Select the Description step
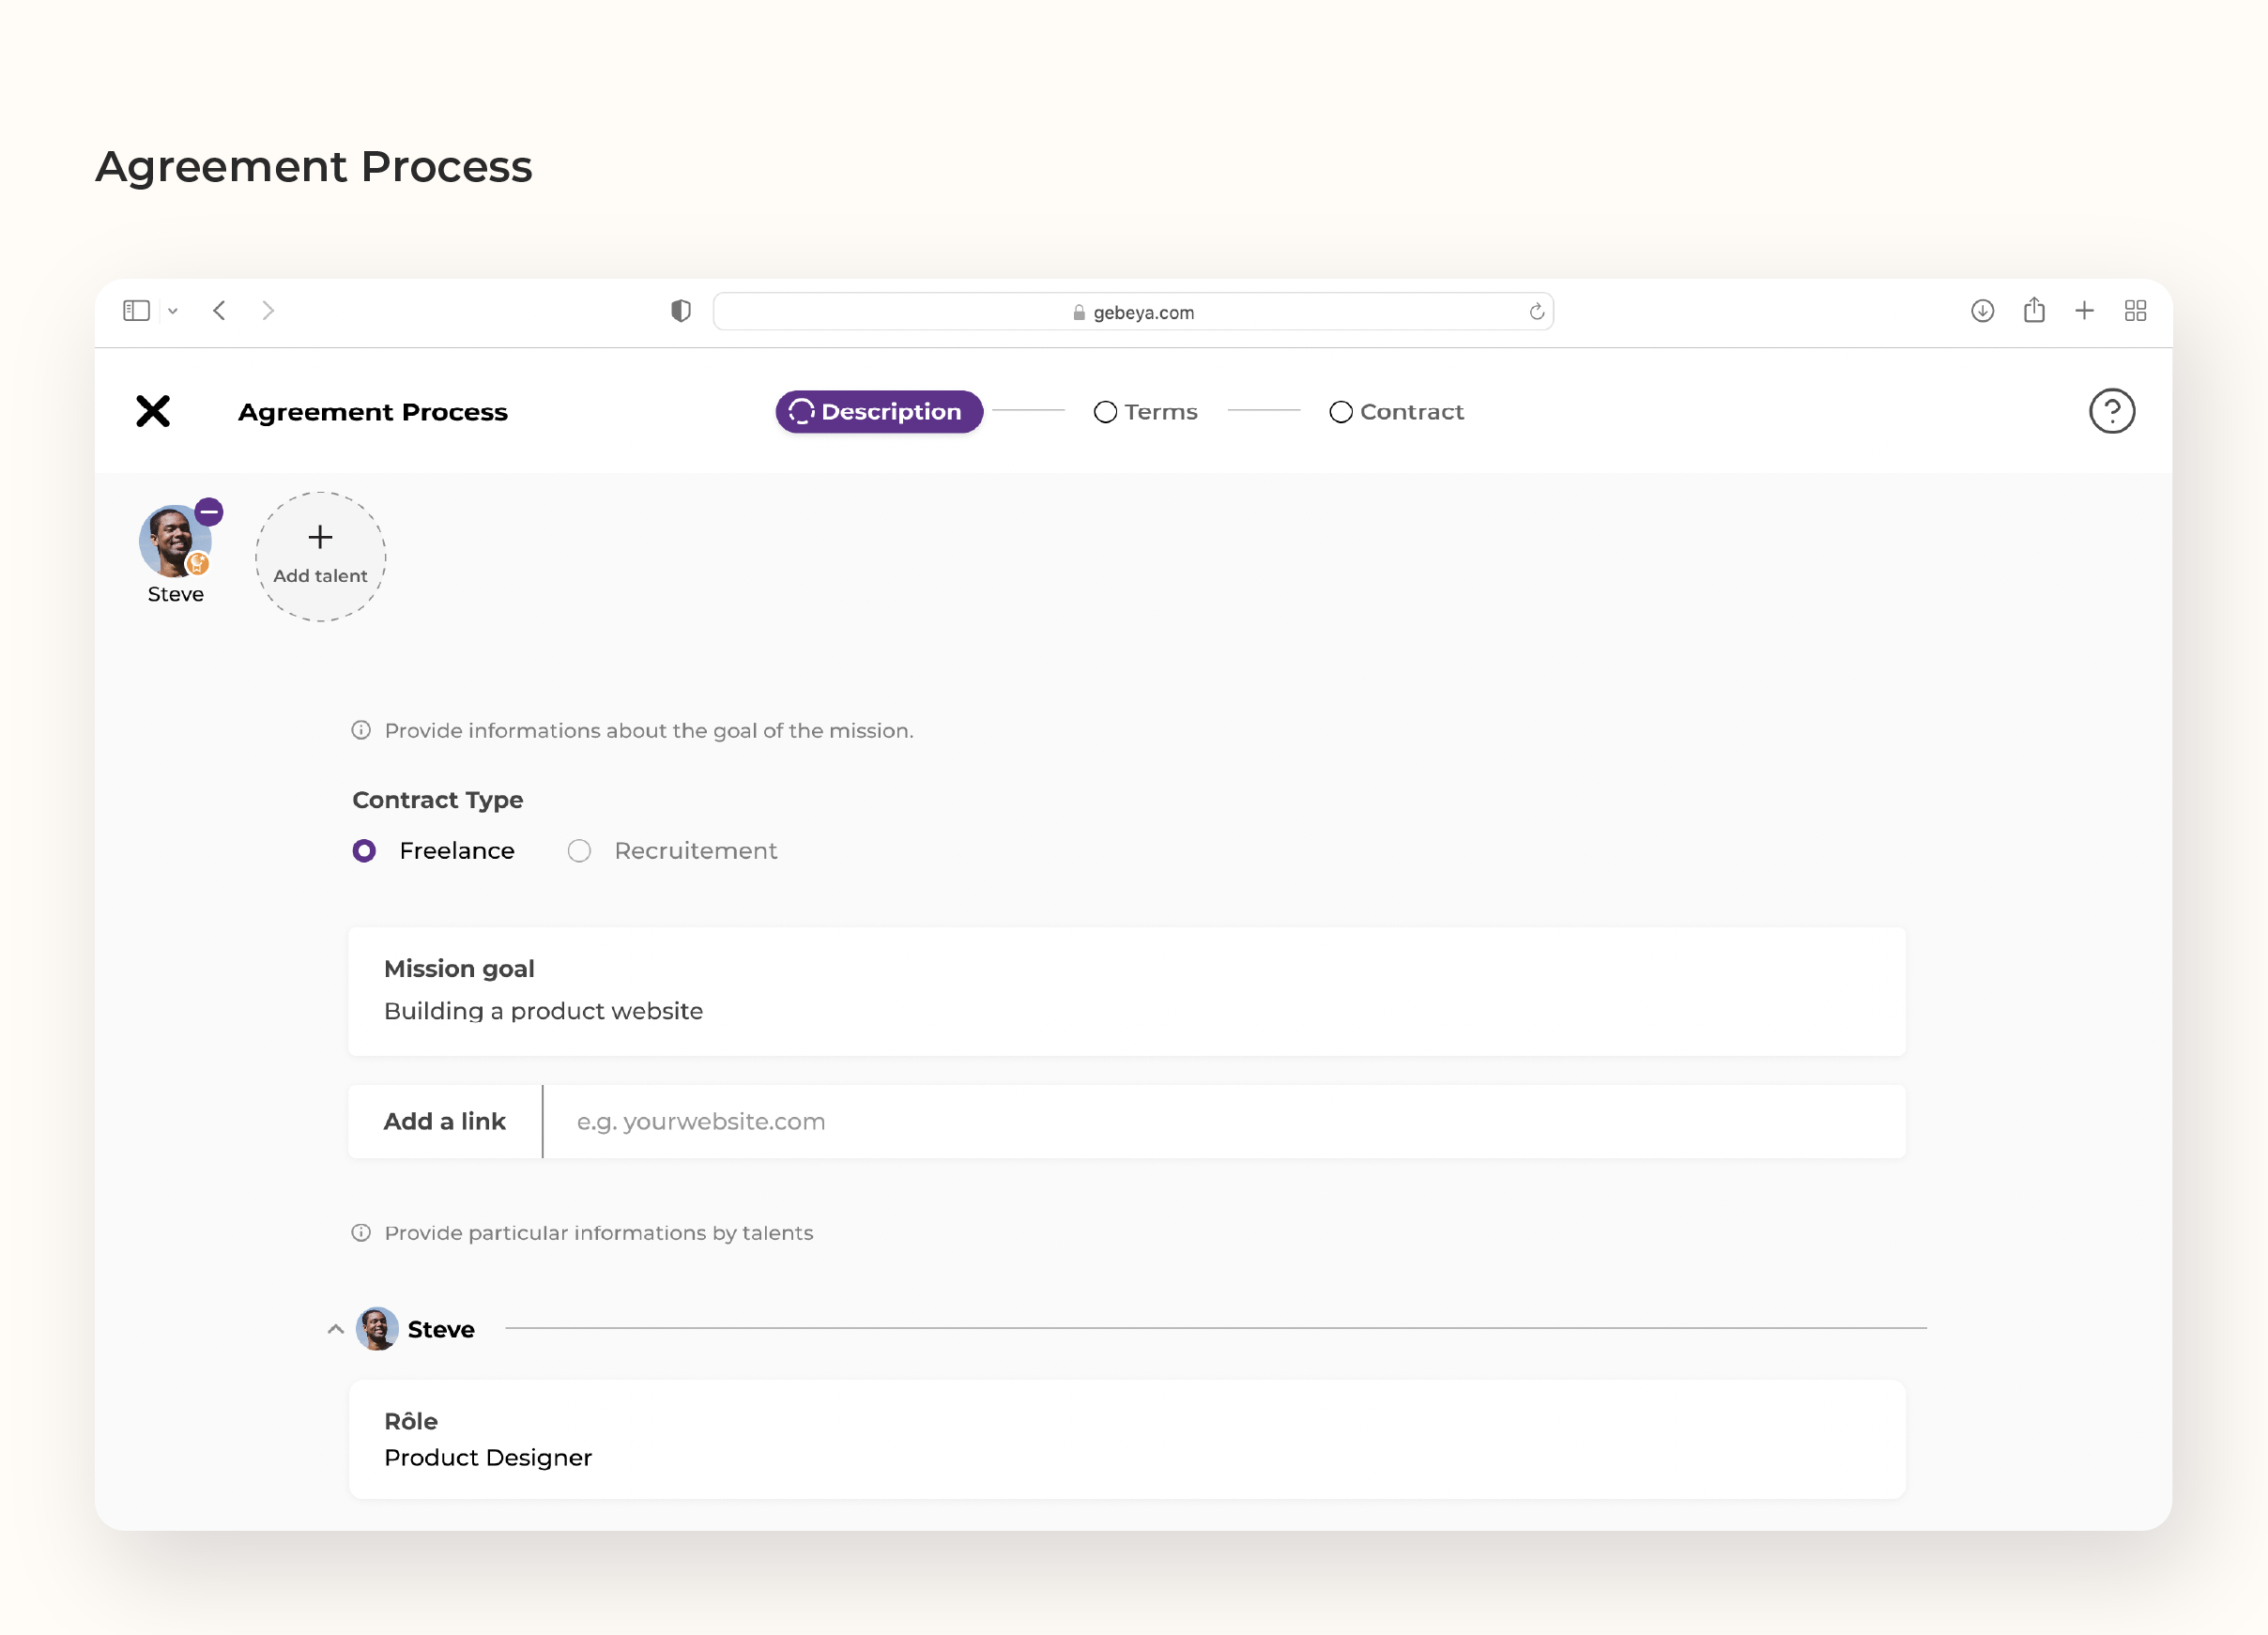 coord(879,412)
